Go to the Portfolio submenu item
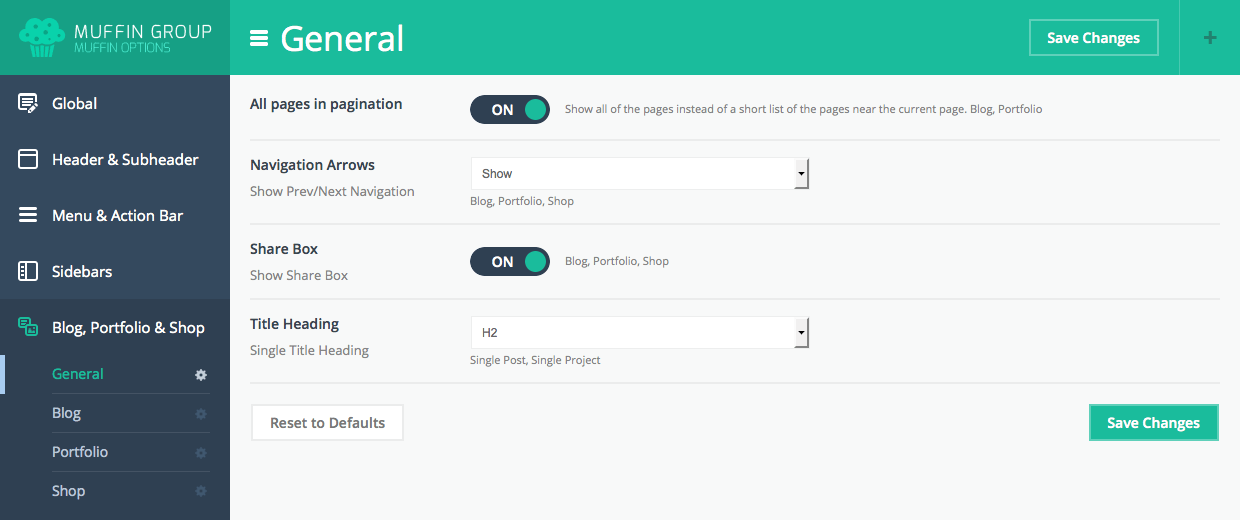 pyautogui.click(x=80, y=452)
